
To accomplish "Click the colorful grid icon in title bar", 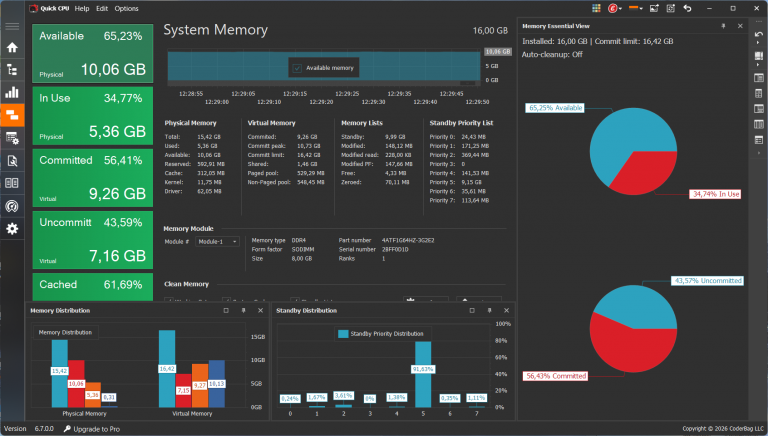I will click(x=596, y=8).
